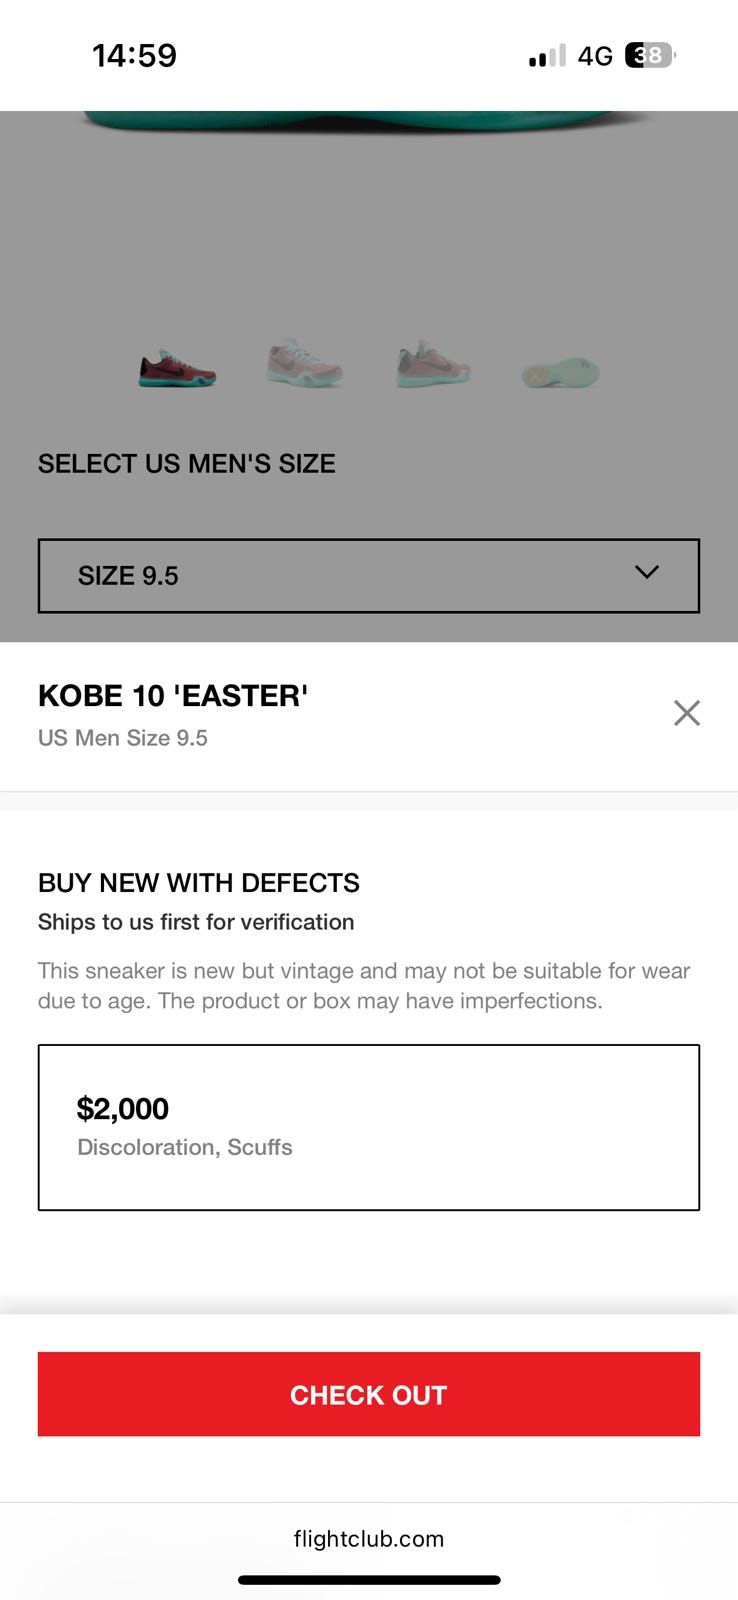Tap the 14:59 clock in status bar
The image size is (738, 1600).
(x=134, y=55)
